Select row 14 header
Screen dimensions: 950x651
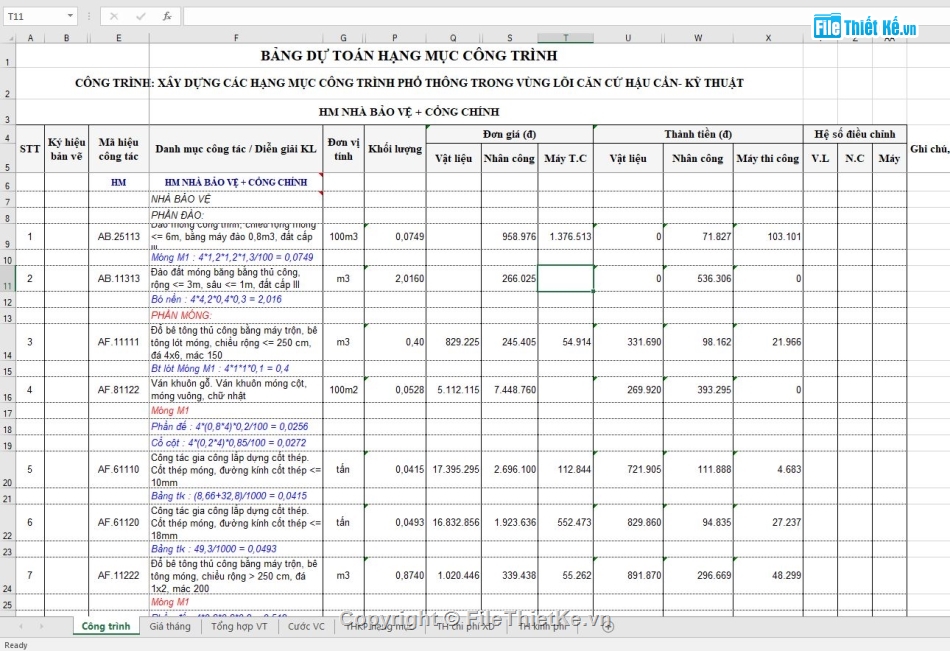[8, 342]
